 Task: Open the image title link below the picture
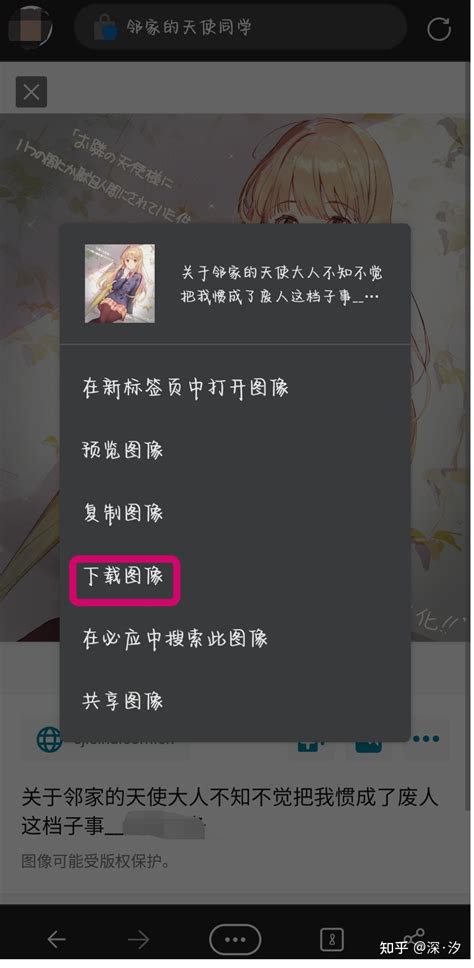coord(230,812)
